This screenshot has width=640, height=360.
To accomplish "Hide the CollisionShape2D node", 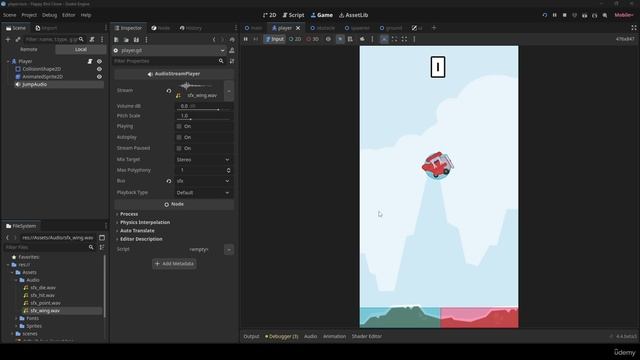I will click(x=99, y=69).
